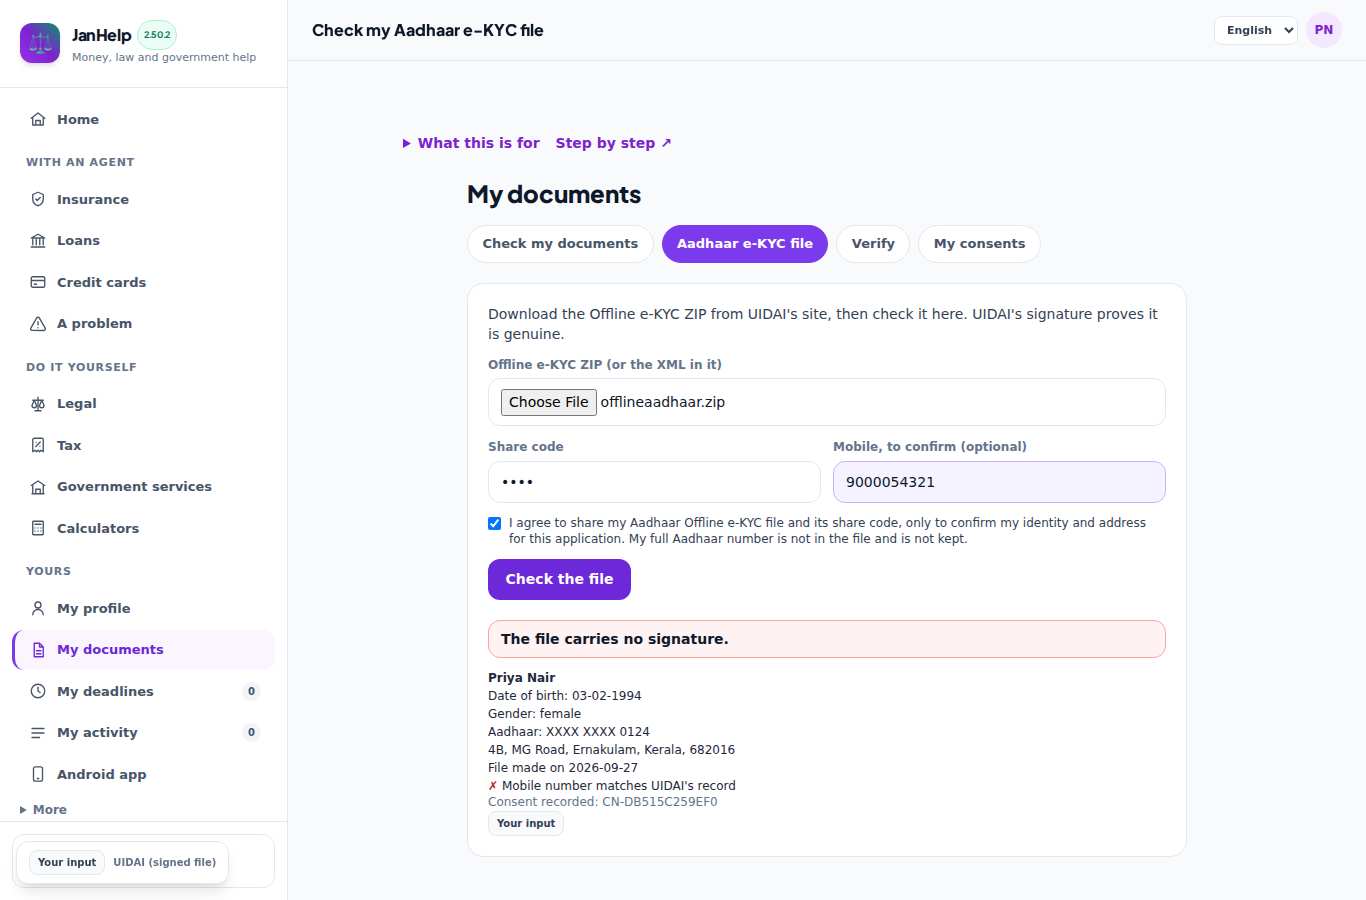Click the UIDAI (signed file) label

[x=165, y=862]
